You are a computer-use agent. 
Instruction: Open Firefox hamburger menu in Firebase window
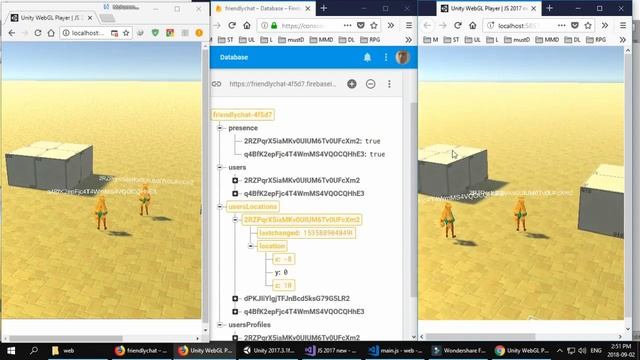[409, 25]
